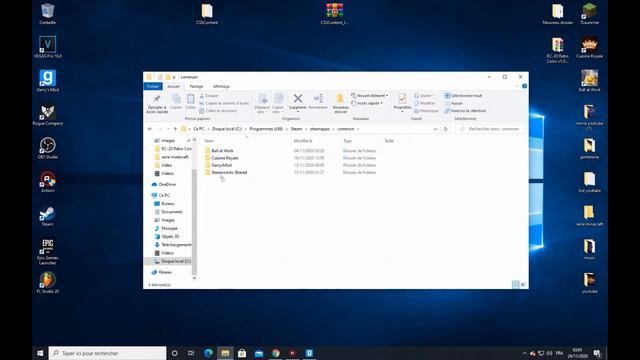Open Téléchargements in the navigation pane
This screenshot has height=360, width=640.
tap(176, 244)
